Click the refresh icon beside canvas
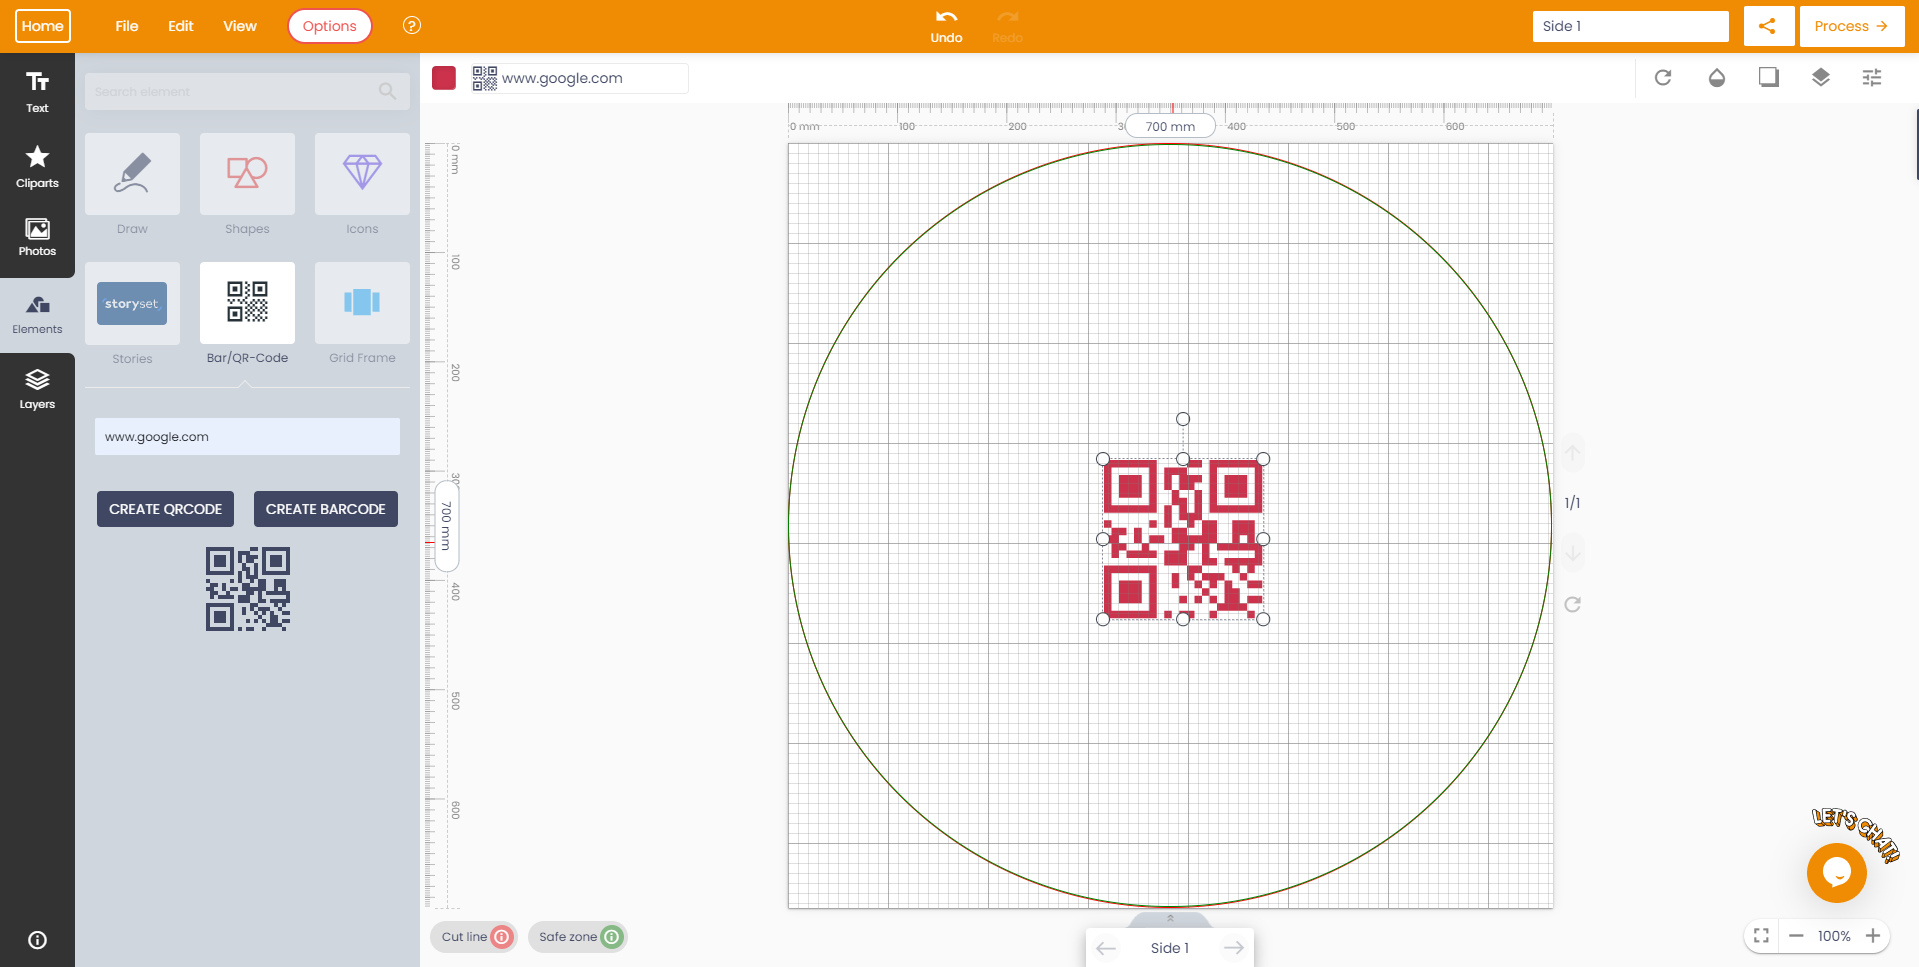 (x=1572, y=604)
